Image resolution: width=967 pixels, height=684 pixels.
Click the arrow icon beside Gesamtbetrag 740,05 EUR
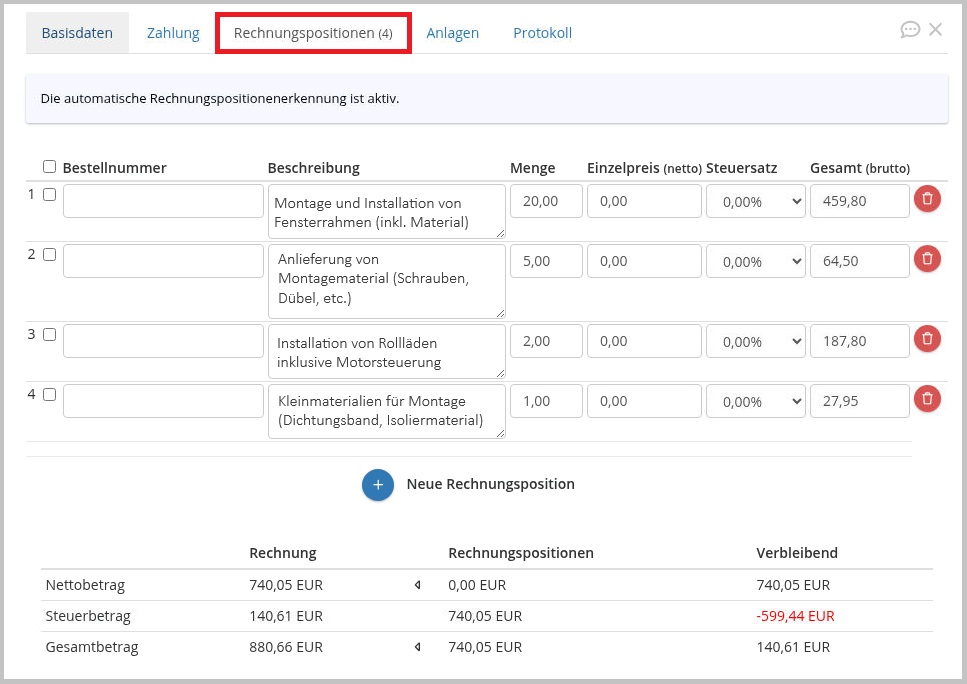(x=418, y=647)
